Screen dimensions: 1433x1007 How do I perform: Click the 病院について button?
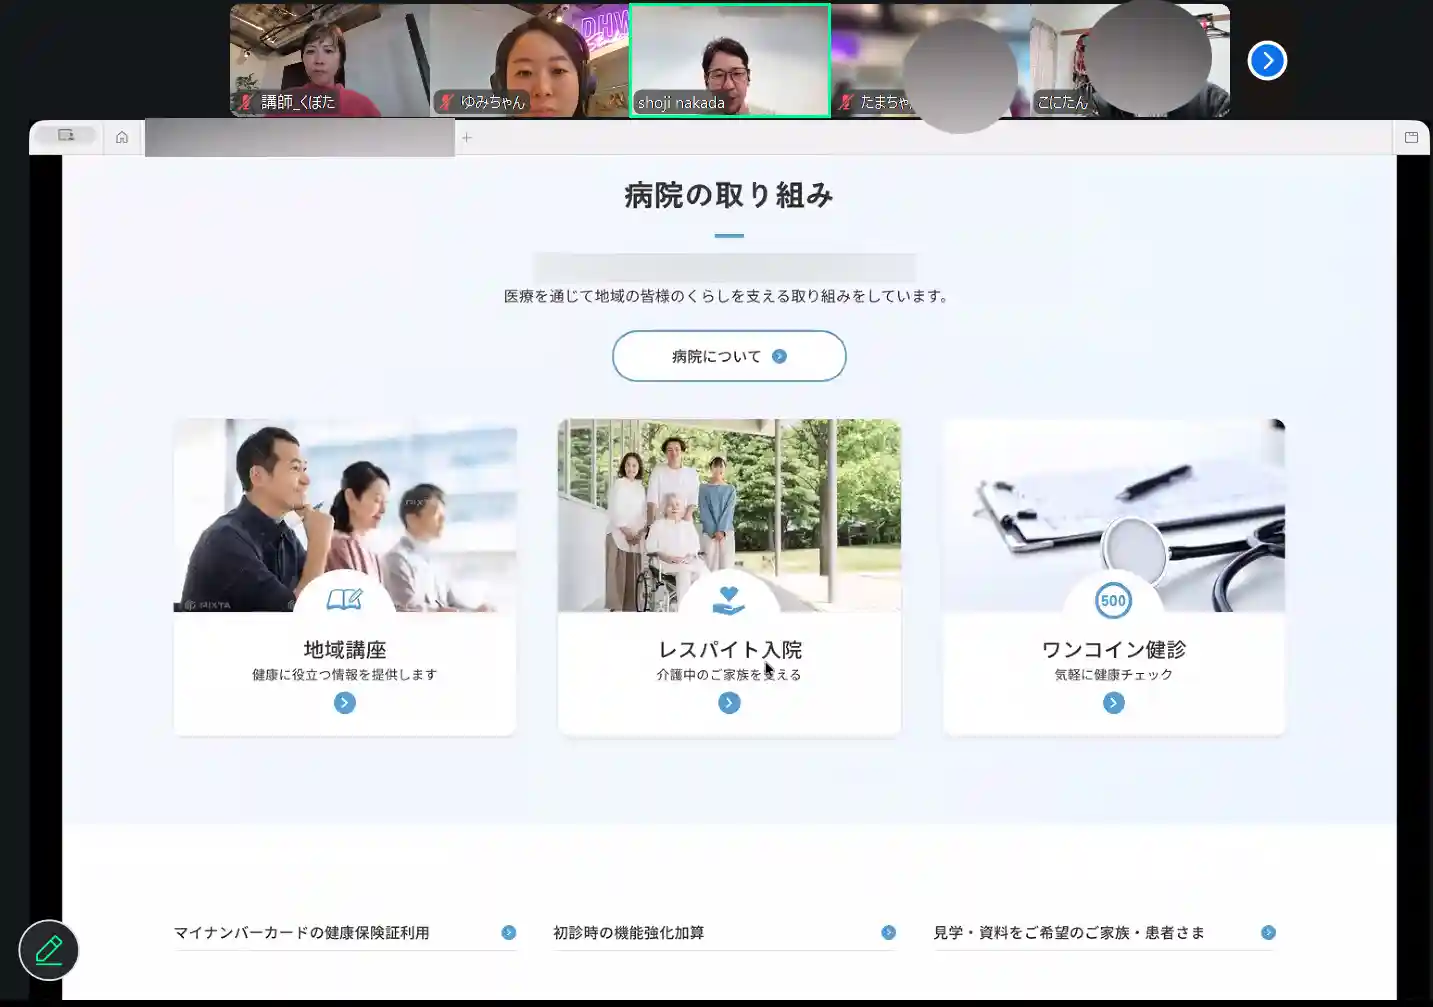pyautogui.click(x=729, y=356)
